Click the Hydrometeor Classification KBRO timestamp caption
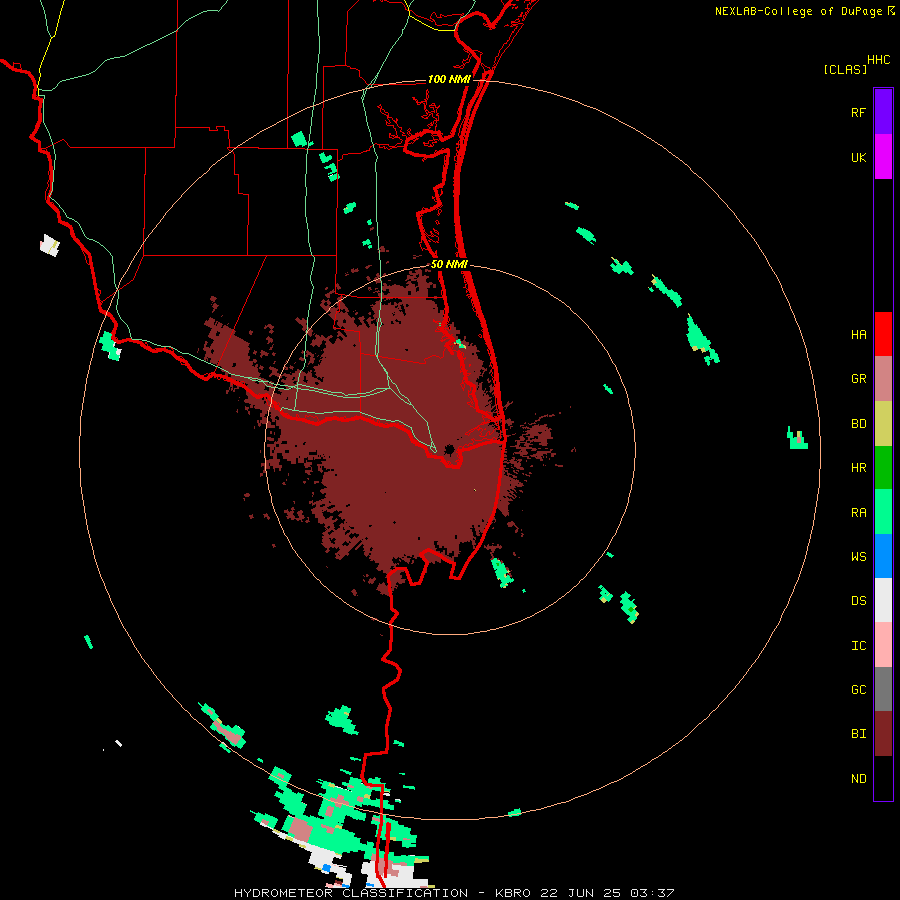900x900 pixels. (454, 893)
